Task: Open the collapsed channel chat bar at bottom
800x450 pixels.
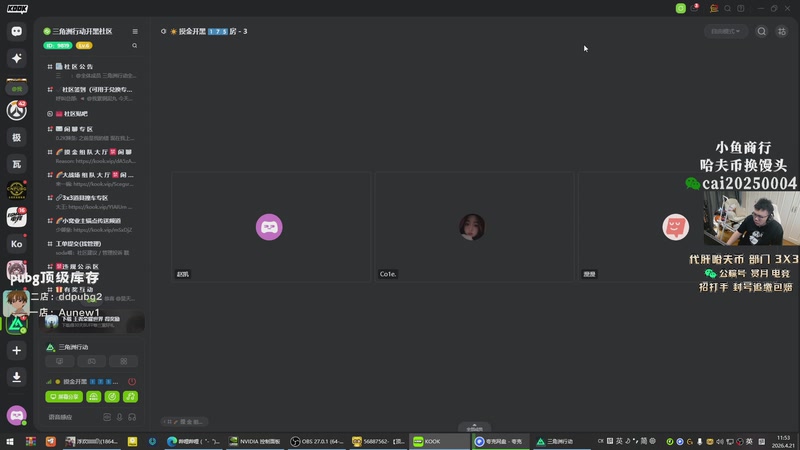Action: pos(185,422)
